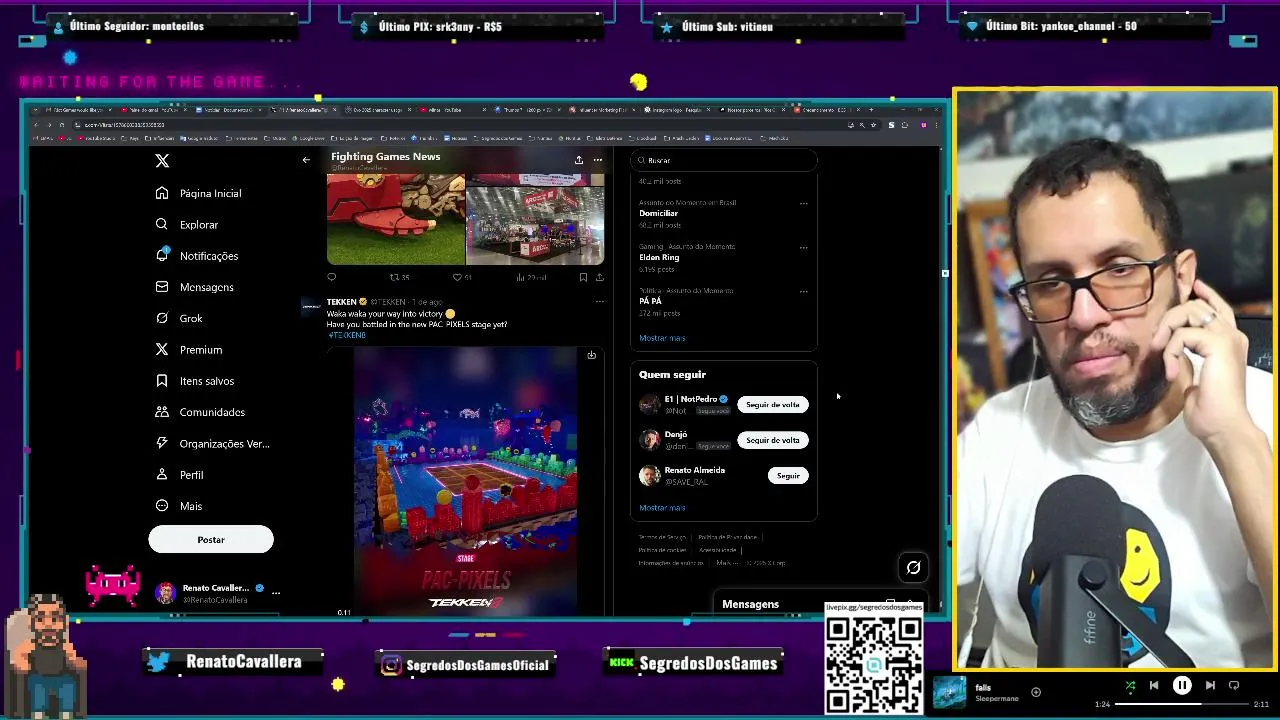This screenshot has width=1280, height=720.
Task: Open the TEKKEN profile avatar
Action: 311,306
